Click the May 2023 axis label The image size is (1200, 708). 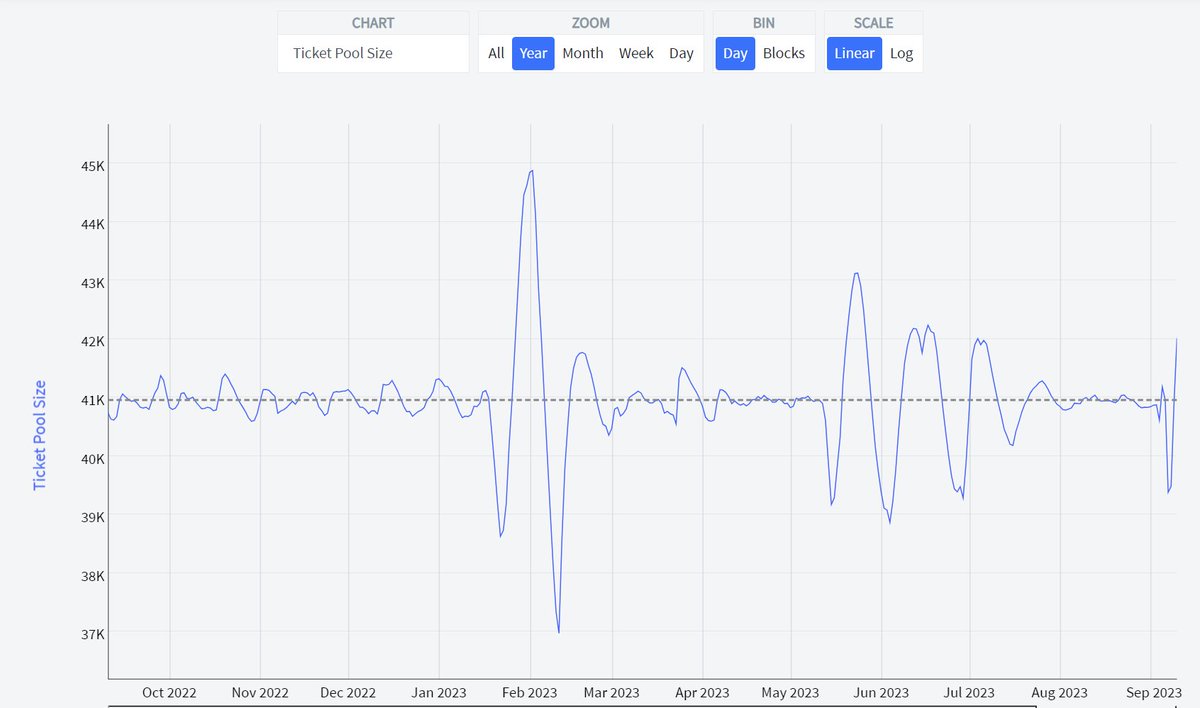tap(790, 692)
